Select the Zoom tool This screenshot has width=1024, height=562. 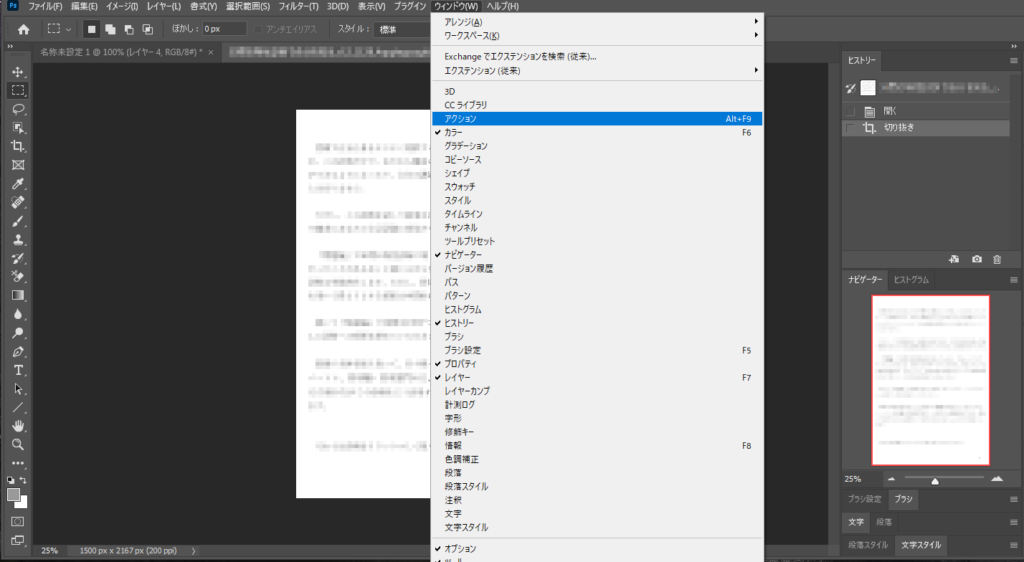tap(18, 445)
